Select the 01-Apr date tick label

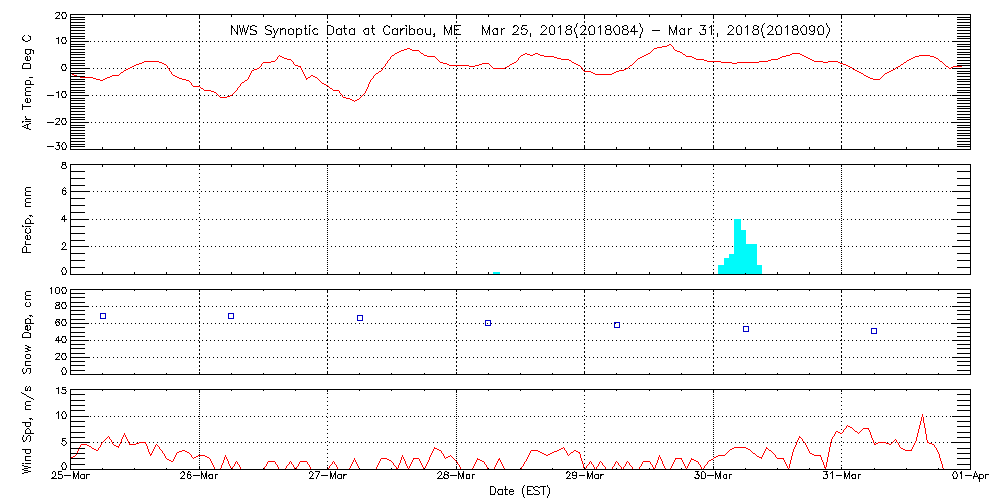[x=970, y=477]
